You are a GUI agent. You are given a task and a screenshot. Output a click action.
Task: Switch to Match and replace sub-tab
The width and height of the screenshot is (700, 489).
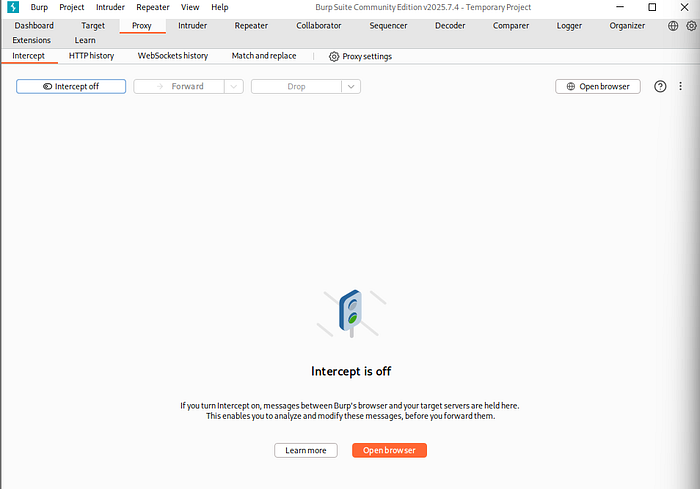(264, 56)
